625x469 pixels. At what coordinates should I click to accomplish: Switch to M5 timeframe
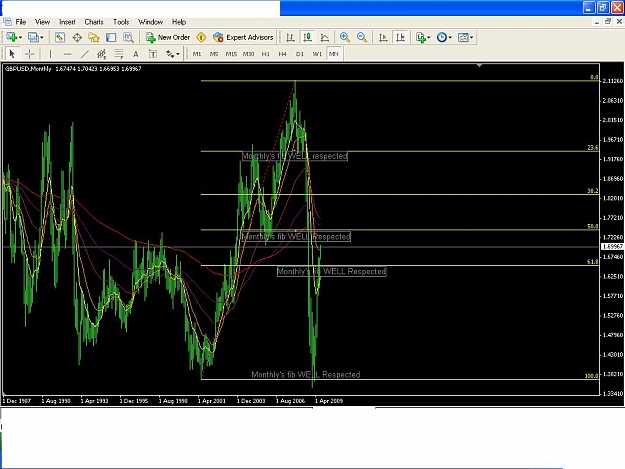click(x=214, y=54)
